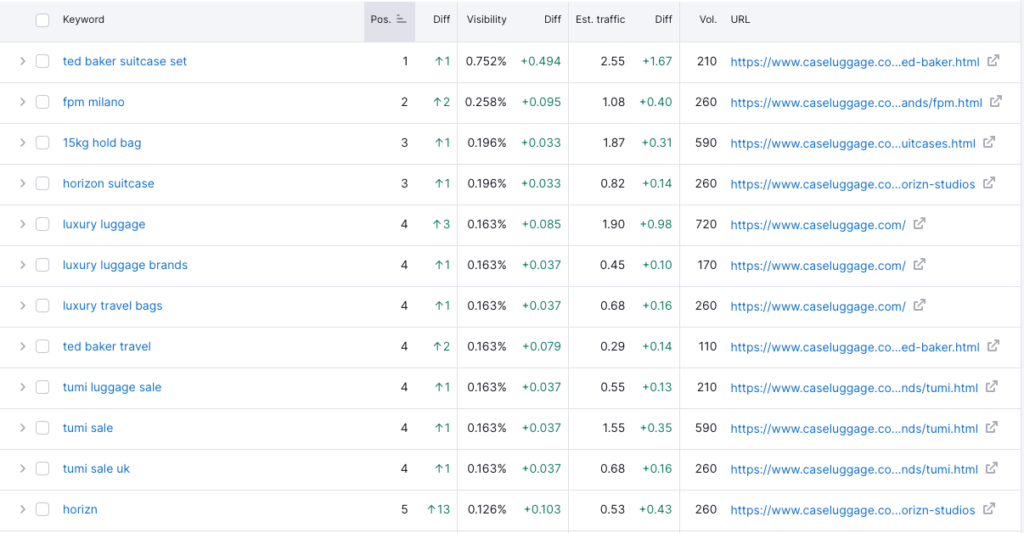Open the ted baker travel keyword link

click(x=106, y=347)
